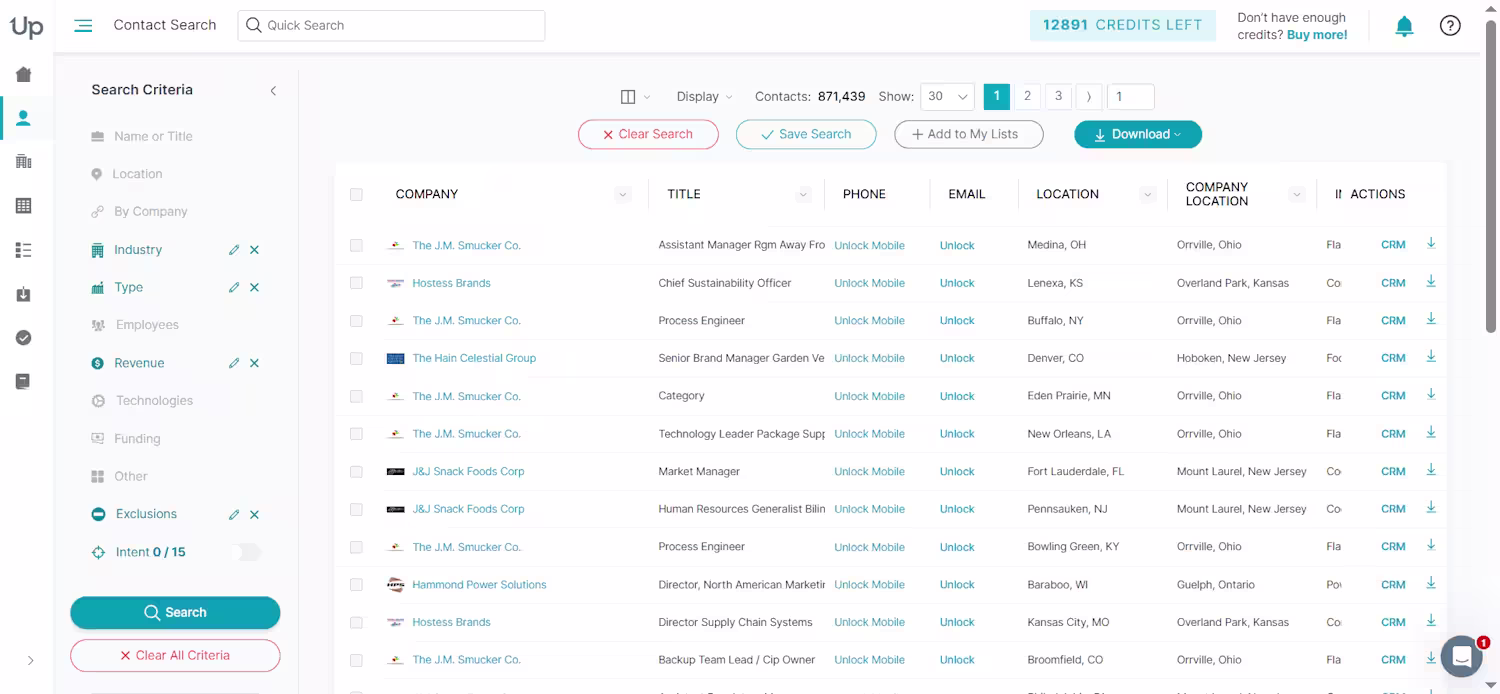
Task: Open COMPANY column filter dropdown
Action: click(x=623, y=195)
